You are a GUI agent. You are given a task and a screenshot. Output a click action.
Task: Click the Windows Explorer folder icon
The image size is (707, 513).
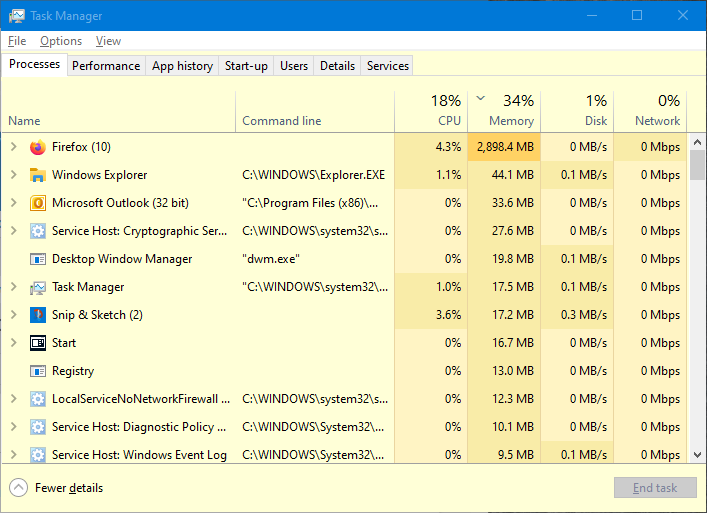coord(38,175)
